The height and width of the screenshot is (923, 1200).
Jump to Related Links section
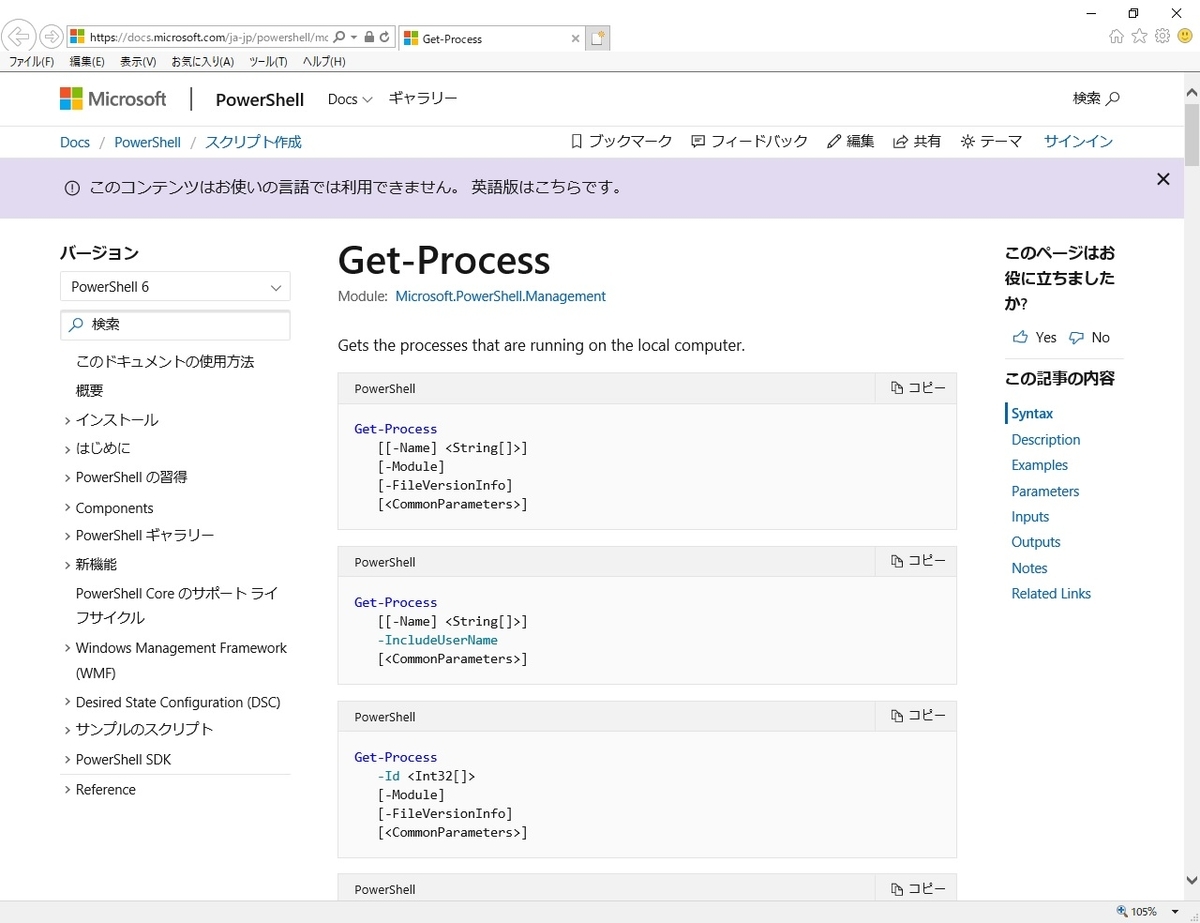1051,594
